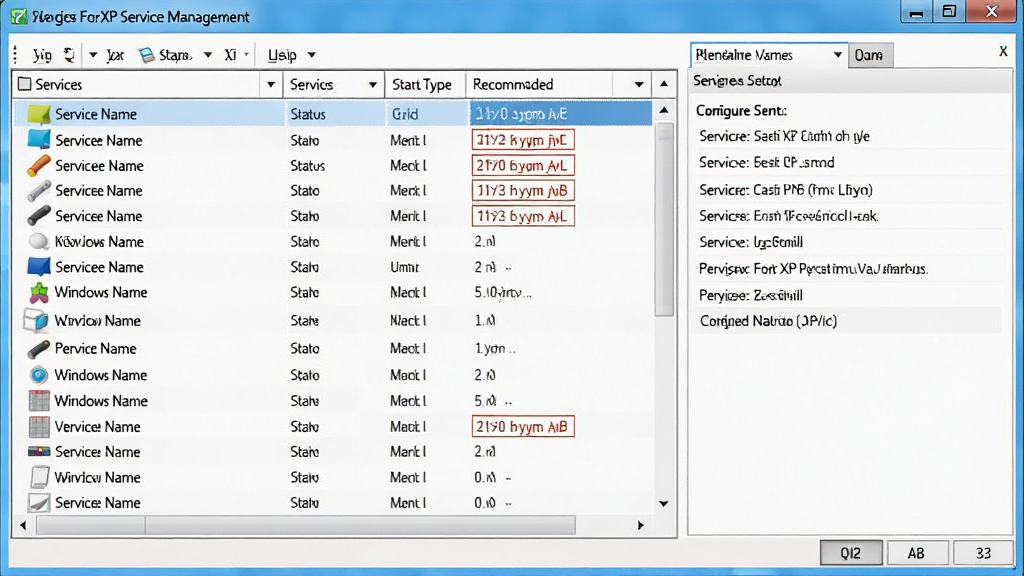Open the small dropdown arrow beside Xi
This screenshot has height=576, width=1024.
[x=246, y=55]
